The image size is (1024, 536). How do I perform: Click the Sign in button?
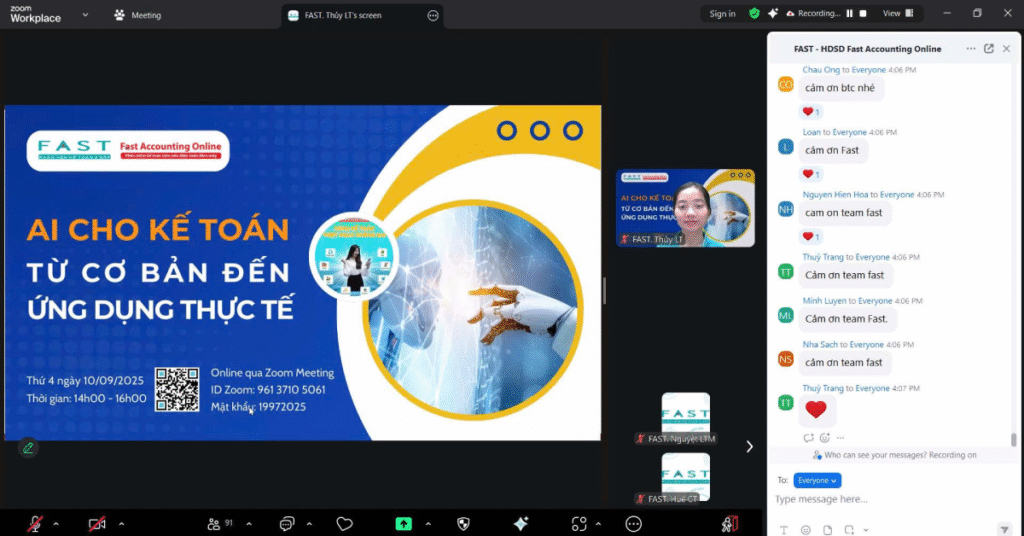coord(722,14)
